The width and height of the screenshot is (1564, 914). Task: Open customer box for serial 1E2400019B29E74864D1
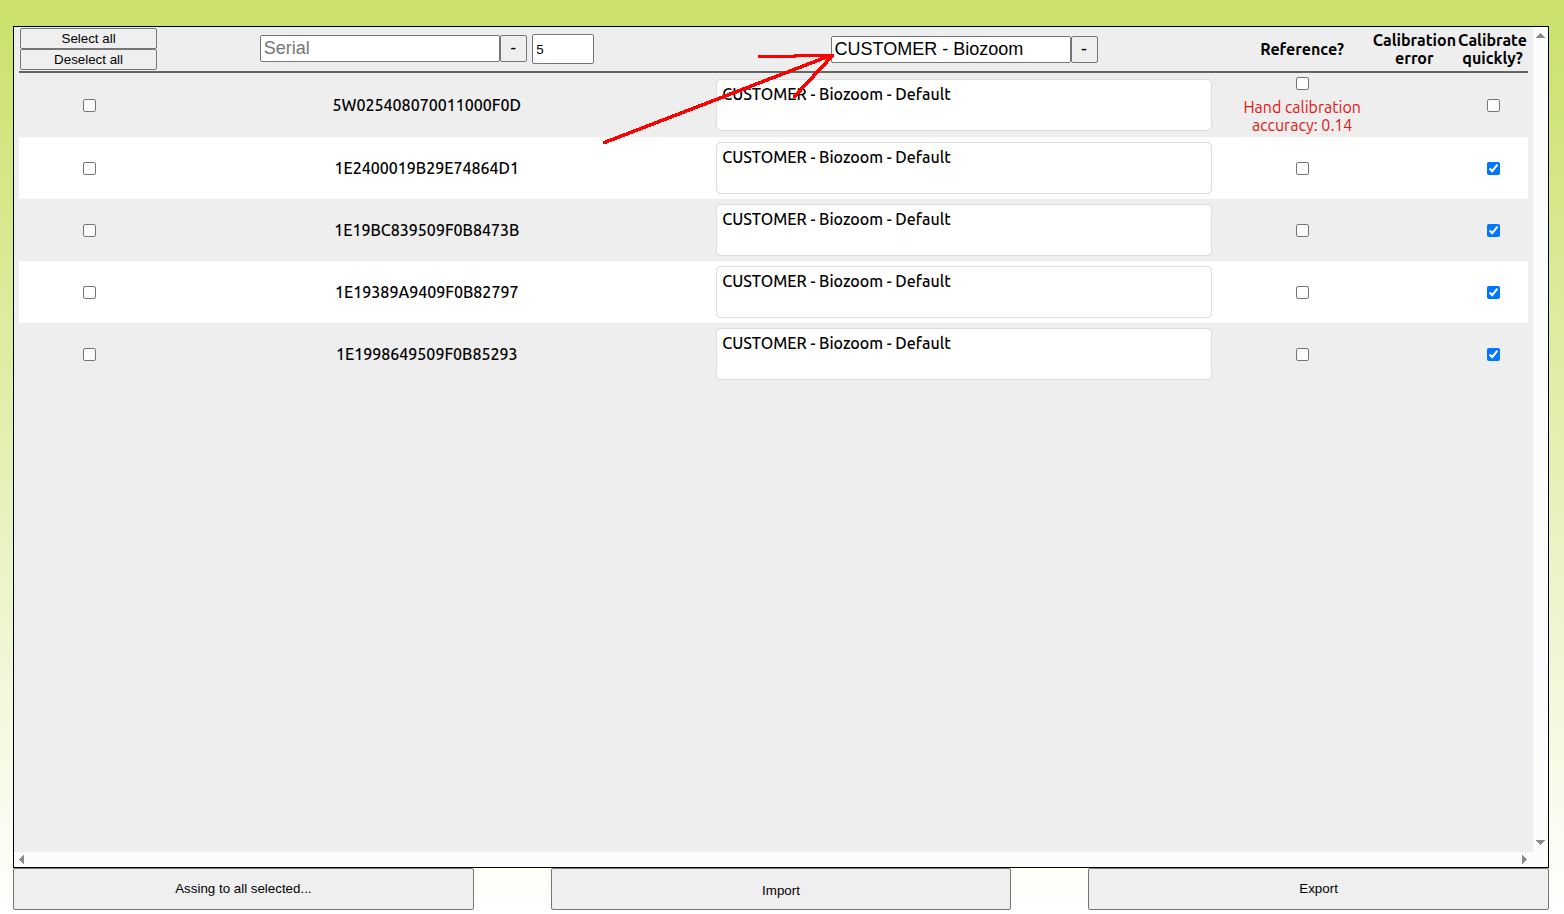963,168
